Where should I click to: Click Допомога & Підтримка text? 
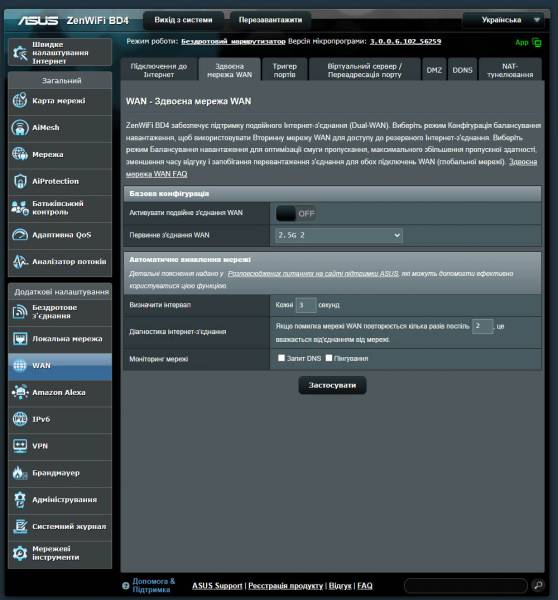pos(153,585)
